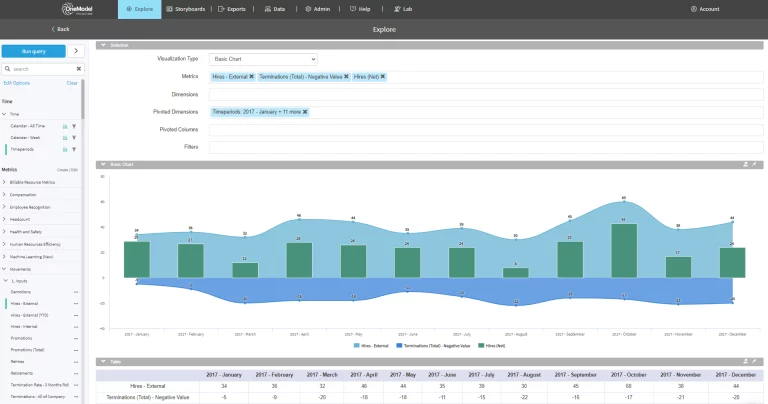The image size is (768, 404).
Task: Remove Hires - External metric tag
Action: click(251, 76)
